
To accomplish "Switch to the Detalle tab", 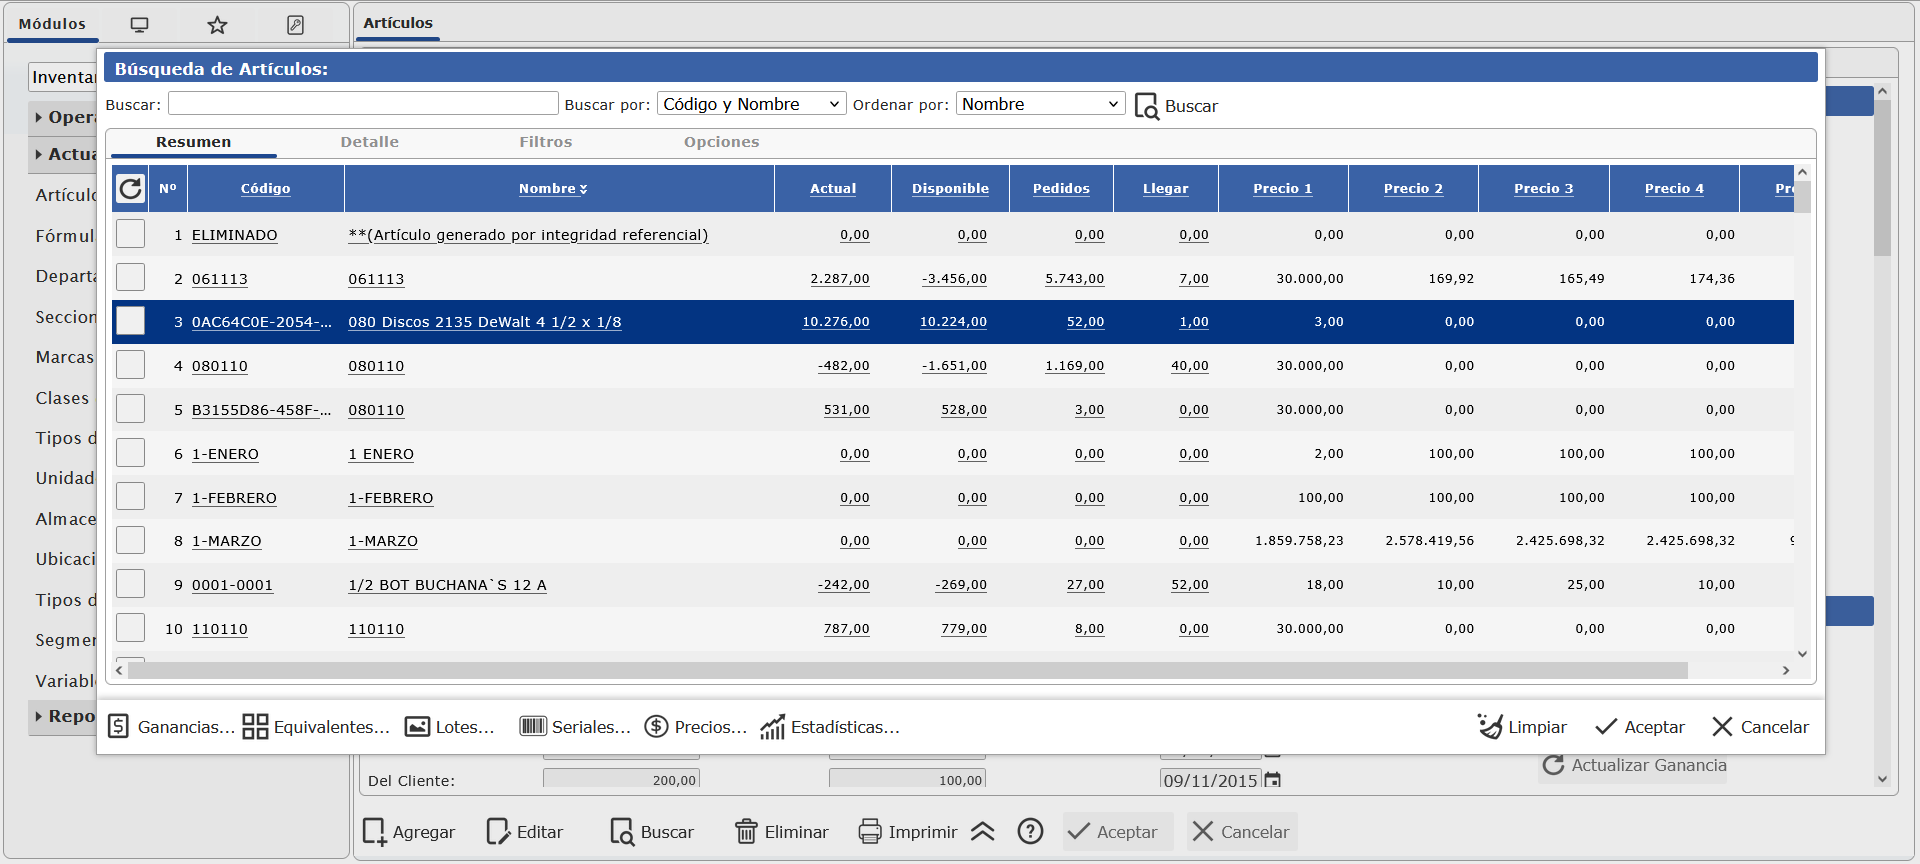I will pyautogui.click(x=369, y=142).
